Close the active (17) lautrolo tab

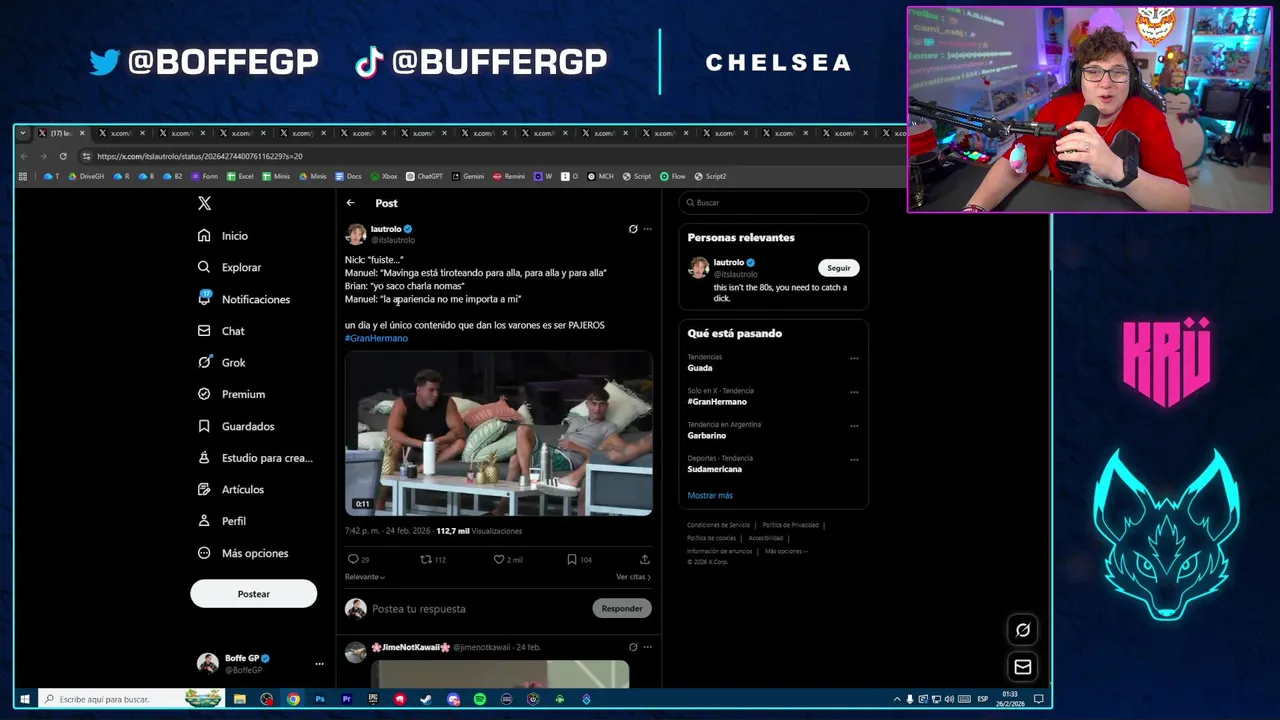[x=82, y=133]
